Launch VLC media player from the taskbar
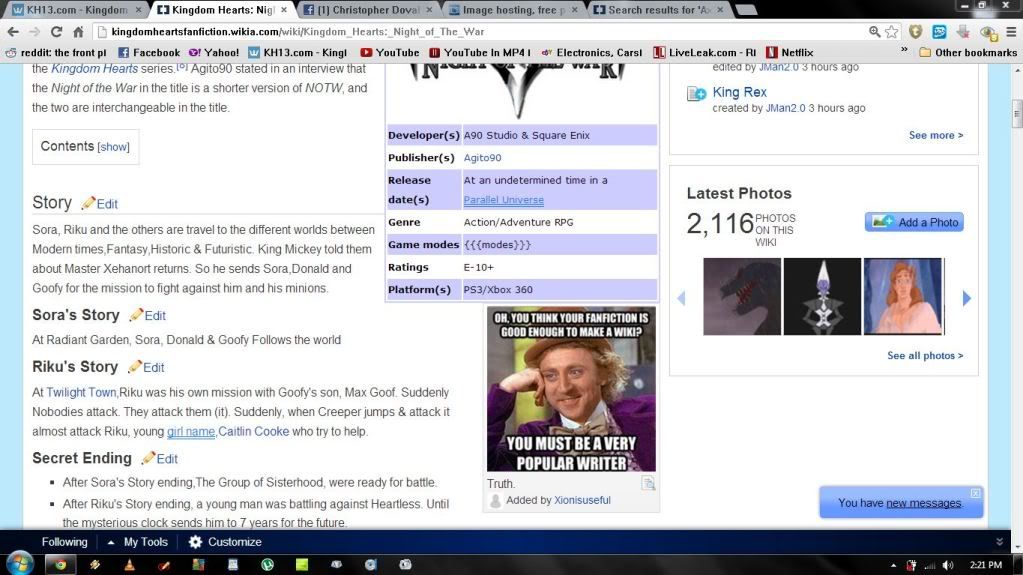The height and width of the screenshot is (575, 1023). 129,564
